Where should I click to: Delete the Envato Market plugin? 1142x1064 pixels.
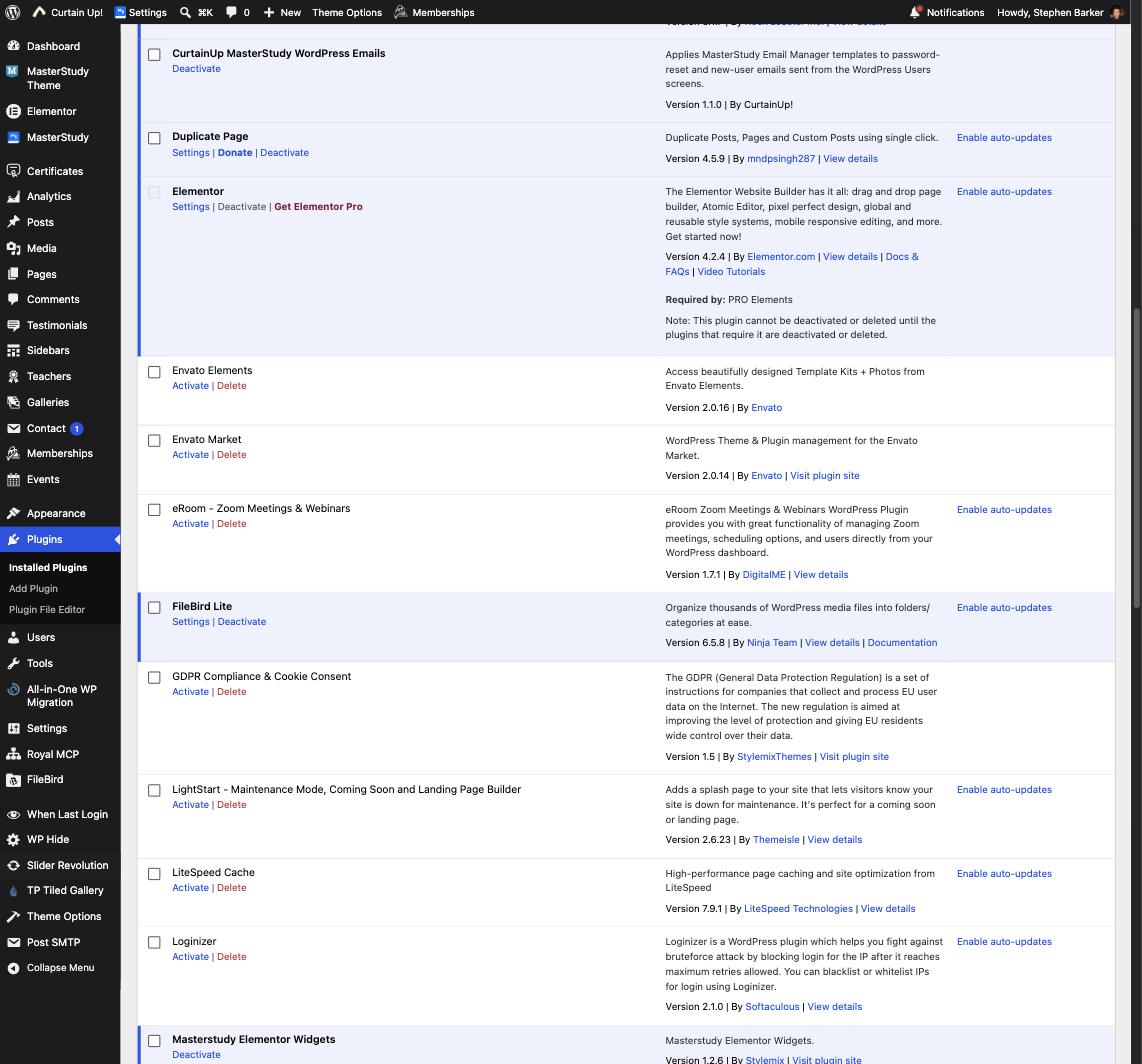pos(232,454)
